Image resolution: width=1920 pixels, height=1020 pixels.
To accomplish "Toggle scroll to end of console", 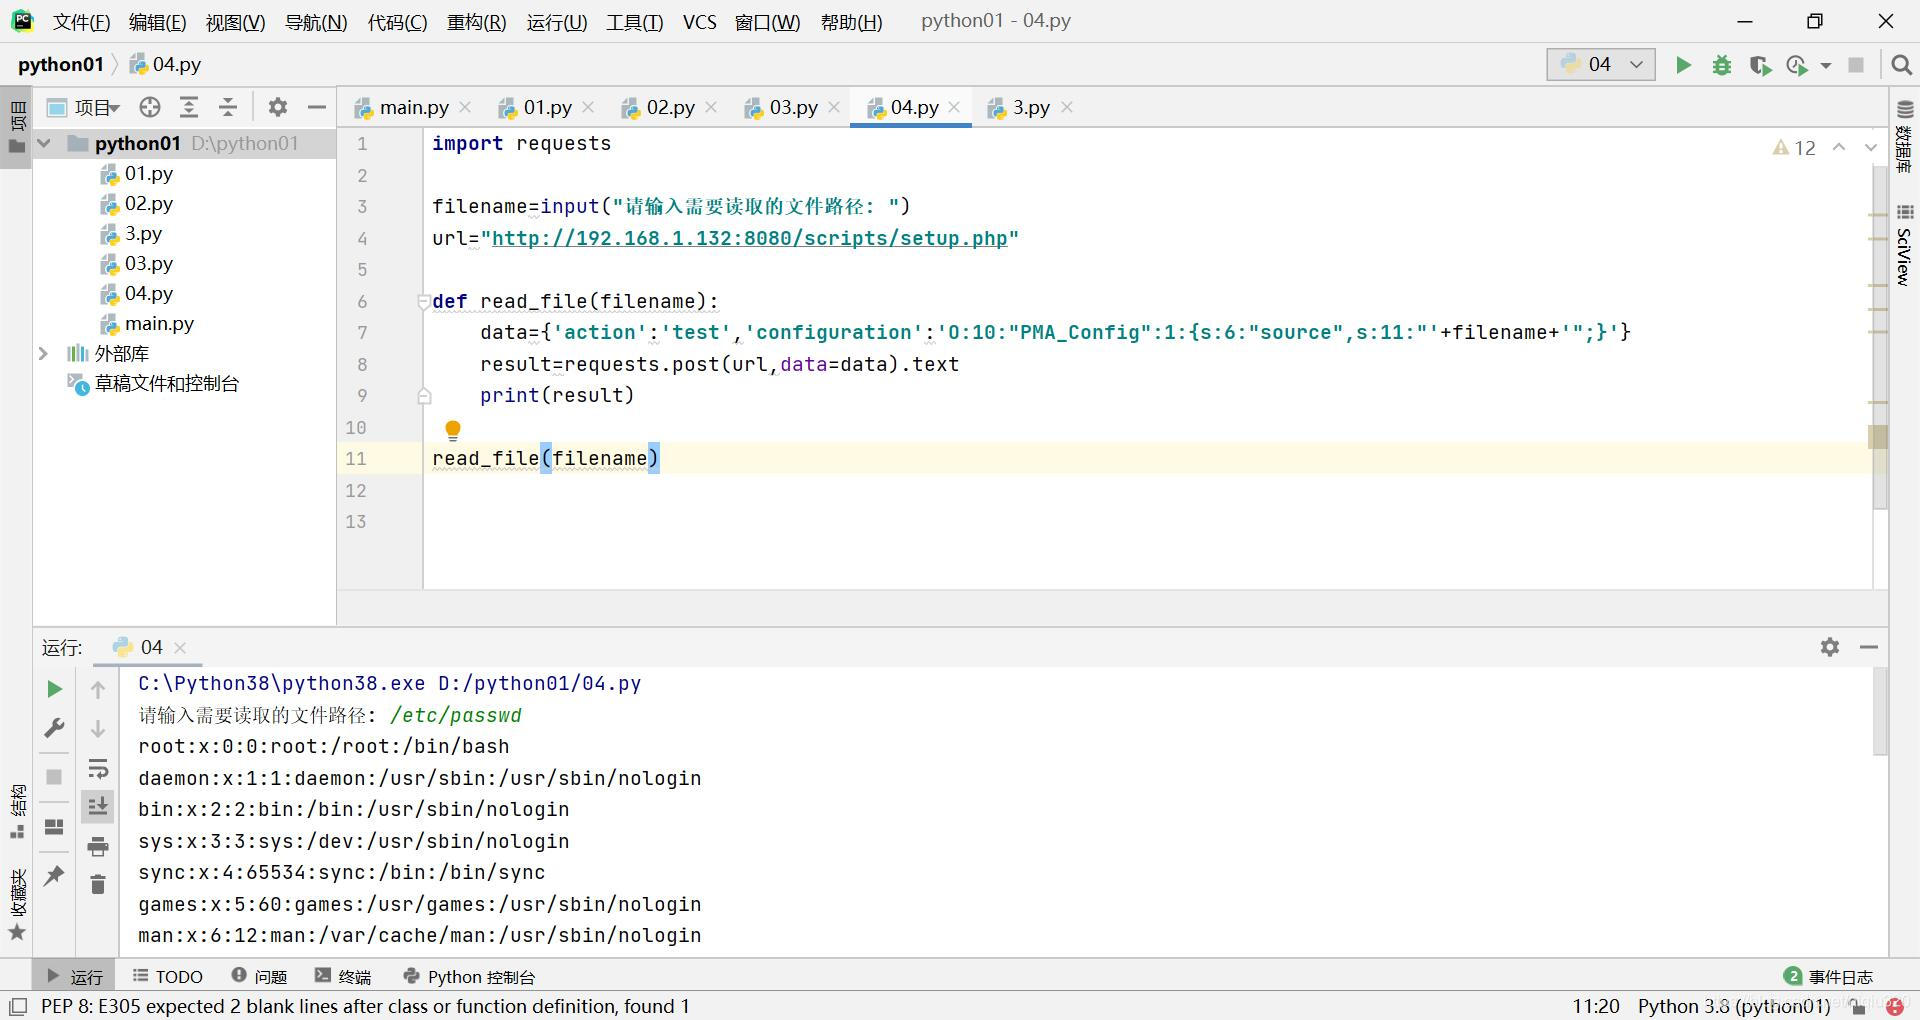I will [x=98, y=807].
